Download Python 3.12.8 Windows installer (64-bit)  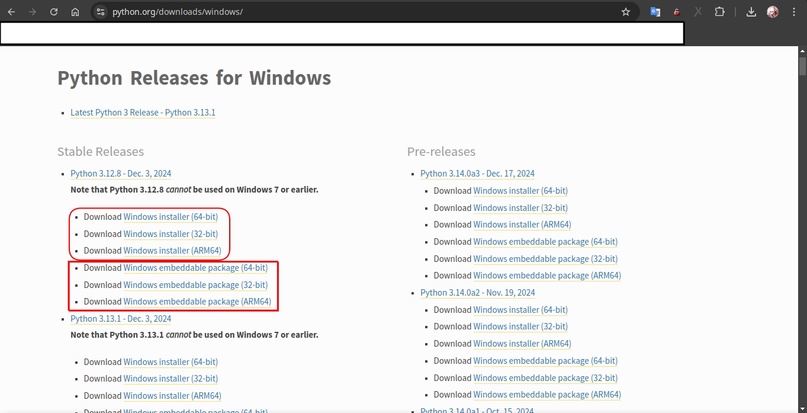170,217
